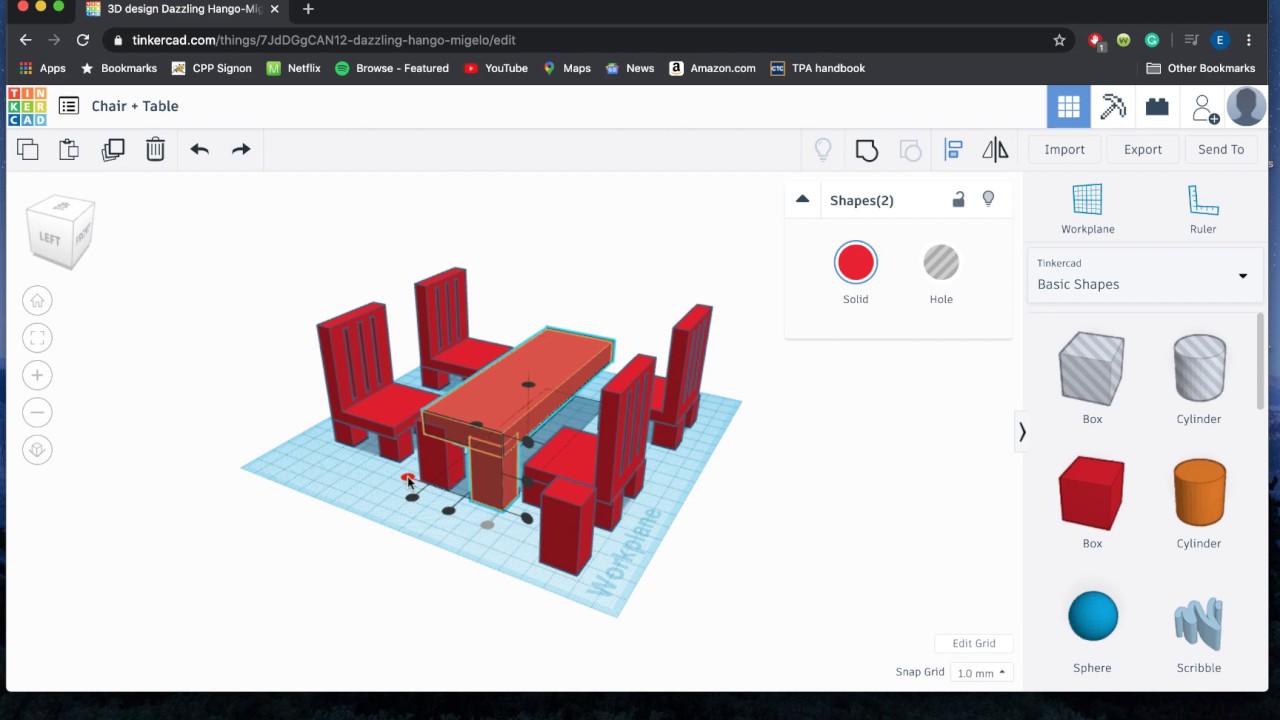Open a new browser tab
Viewport: 1280px width, 720px height.
(308, 9)
